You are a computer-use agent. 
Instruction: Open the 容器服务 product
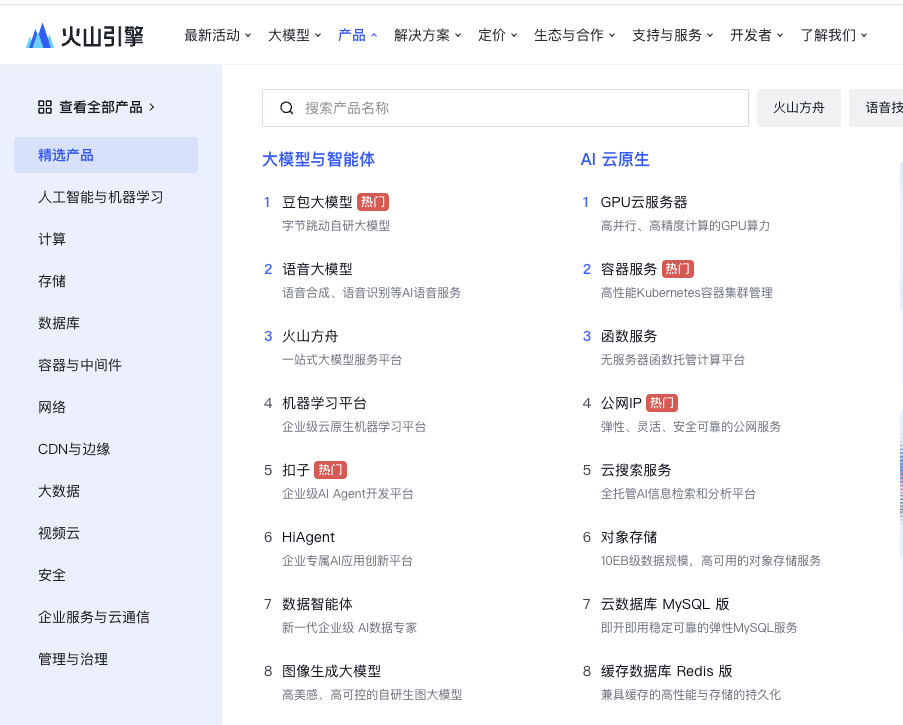629,269
